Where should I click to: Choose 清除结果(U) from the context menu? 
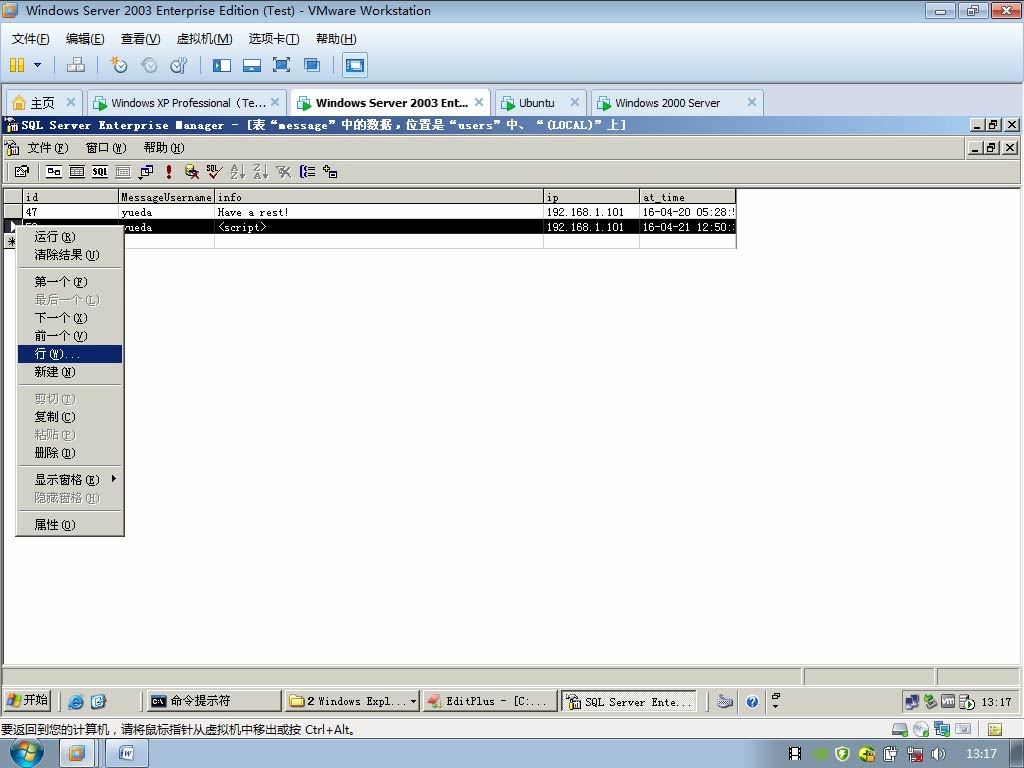coord(70,255)
